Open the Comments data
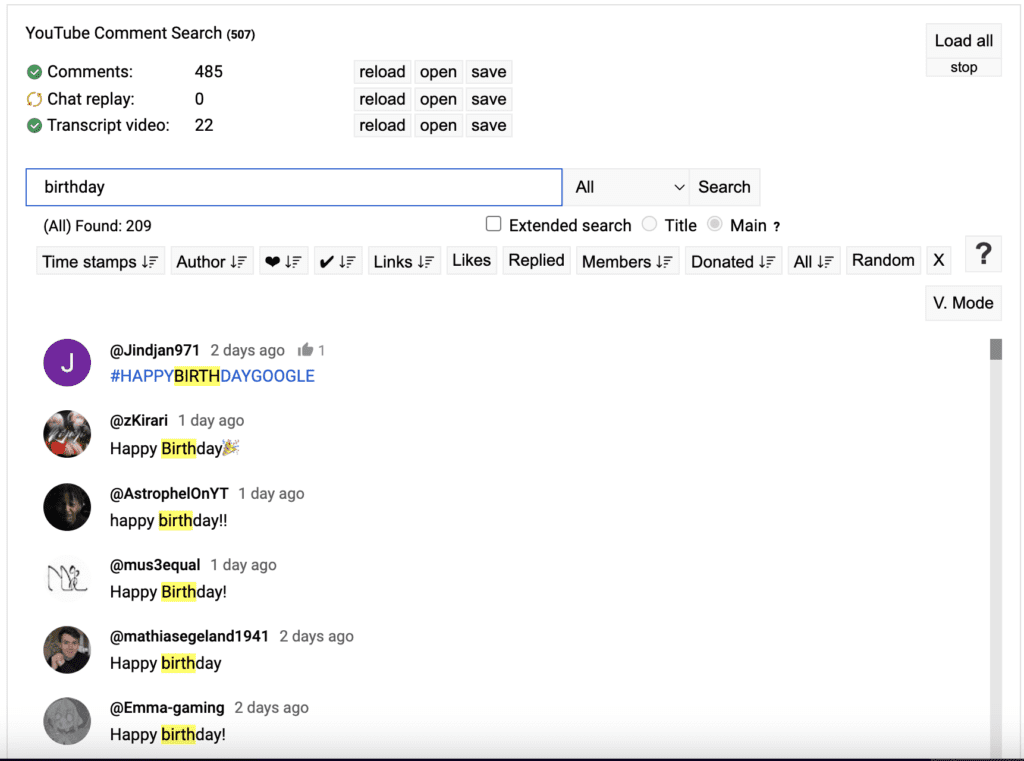1024x761 pixels. 438,72
